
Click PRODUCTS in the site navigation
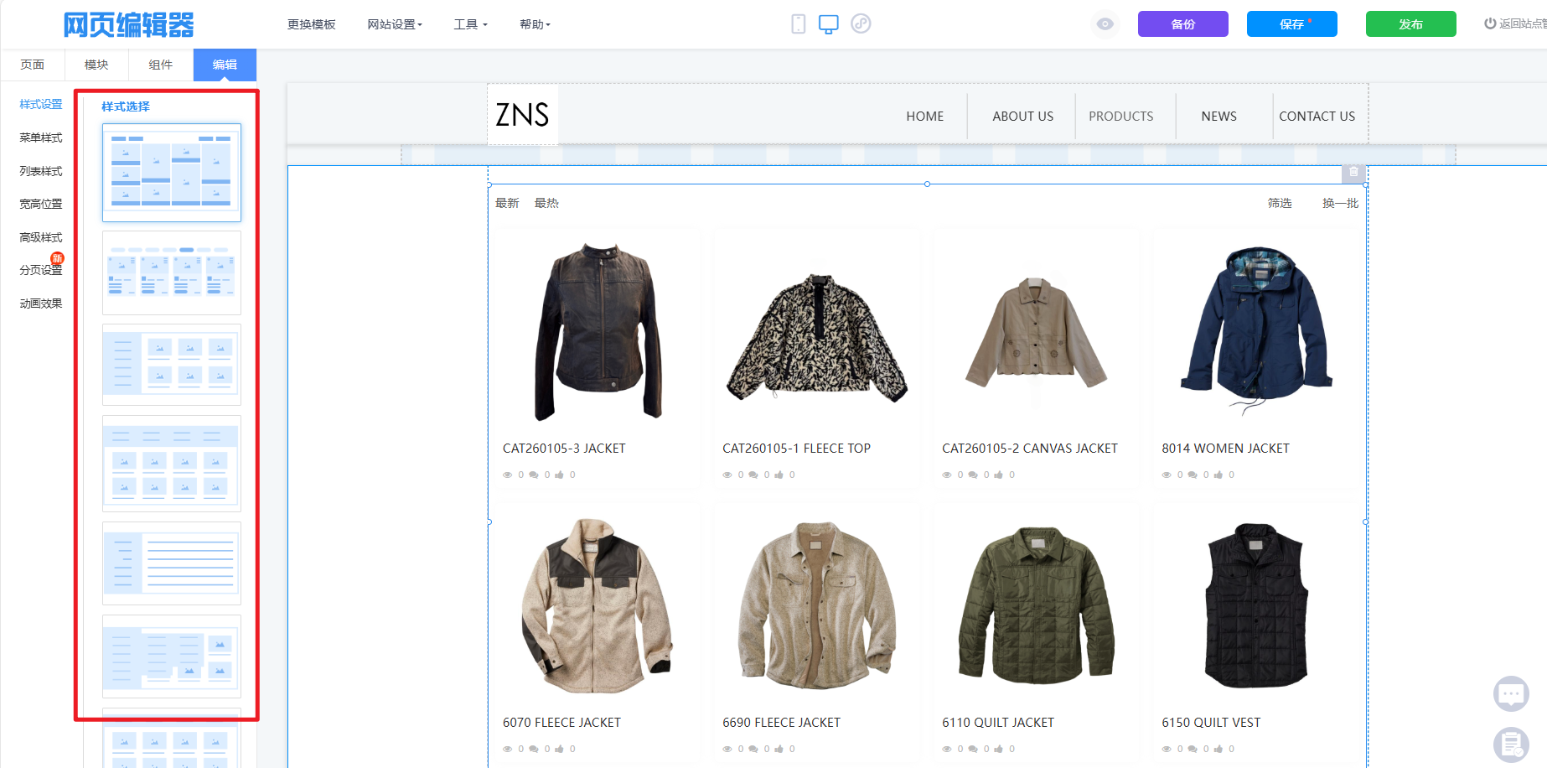(x=1121, y=116)
